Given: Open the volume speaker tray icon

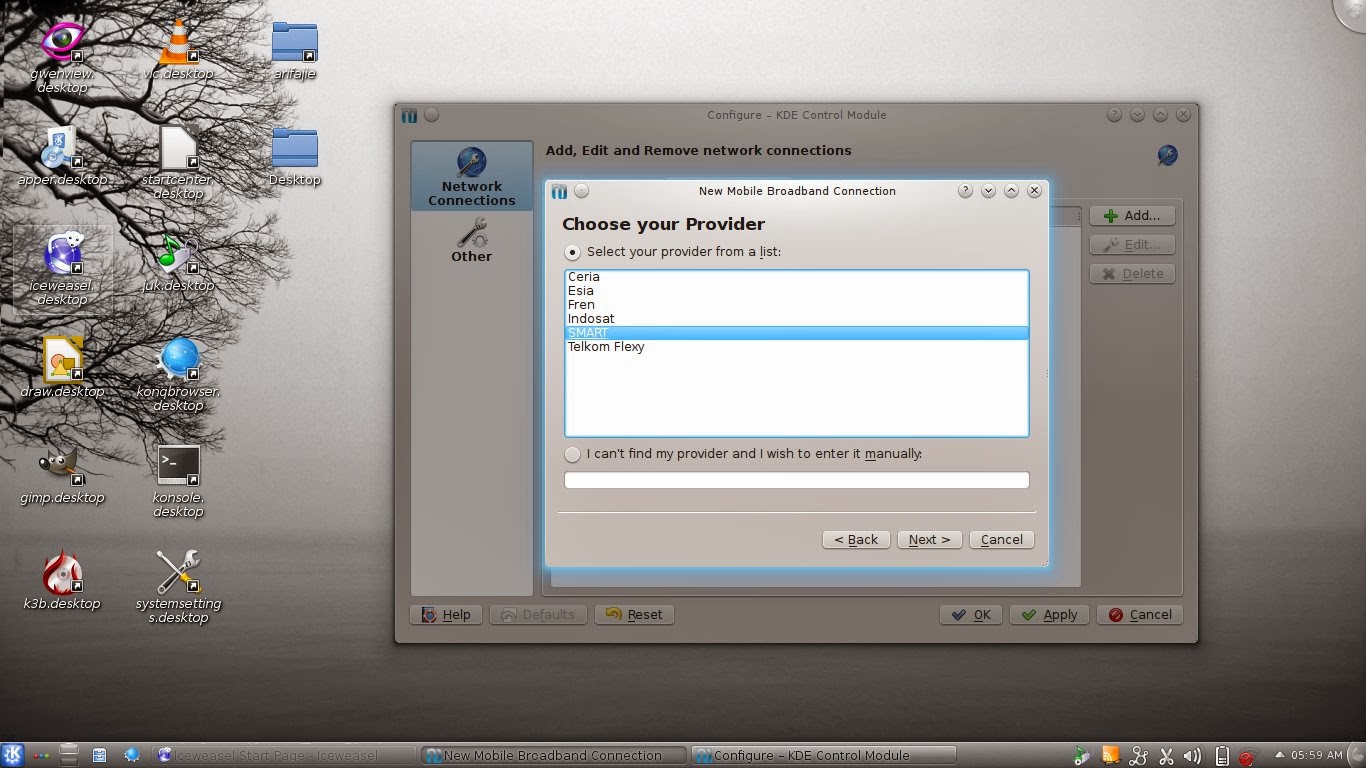Looking at the screenshot, I should pos(1192,756).
